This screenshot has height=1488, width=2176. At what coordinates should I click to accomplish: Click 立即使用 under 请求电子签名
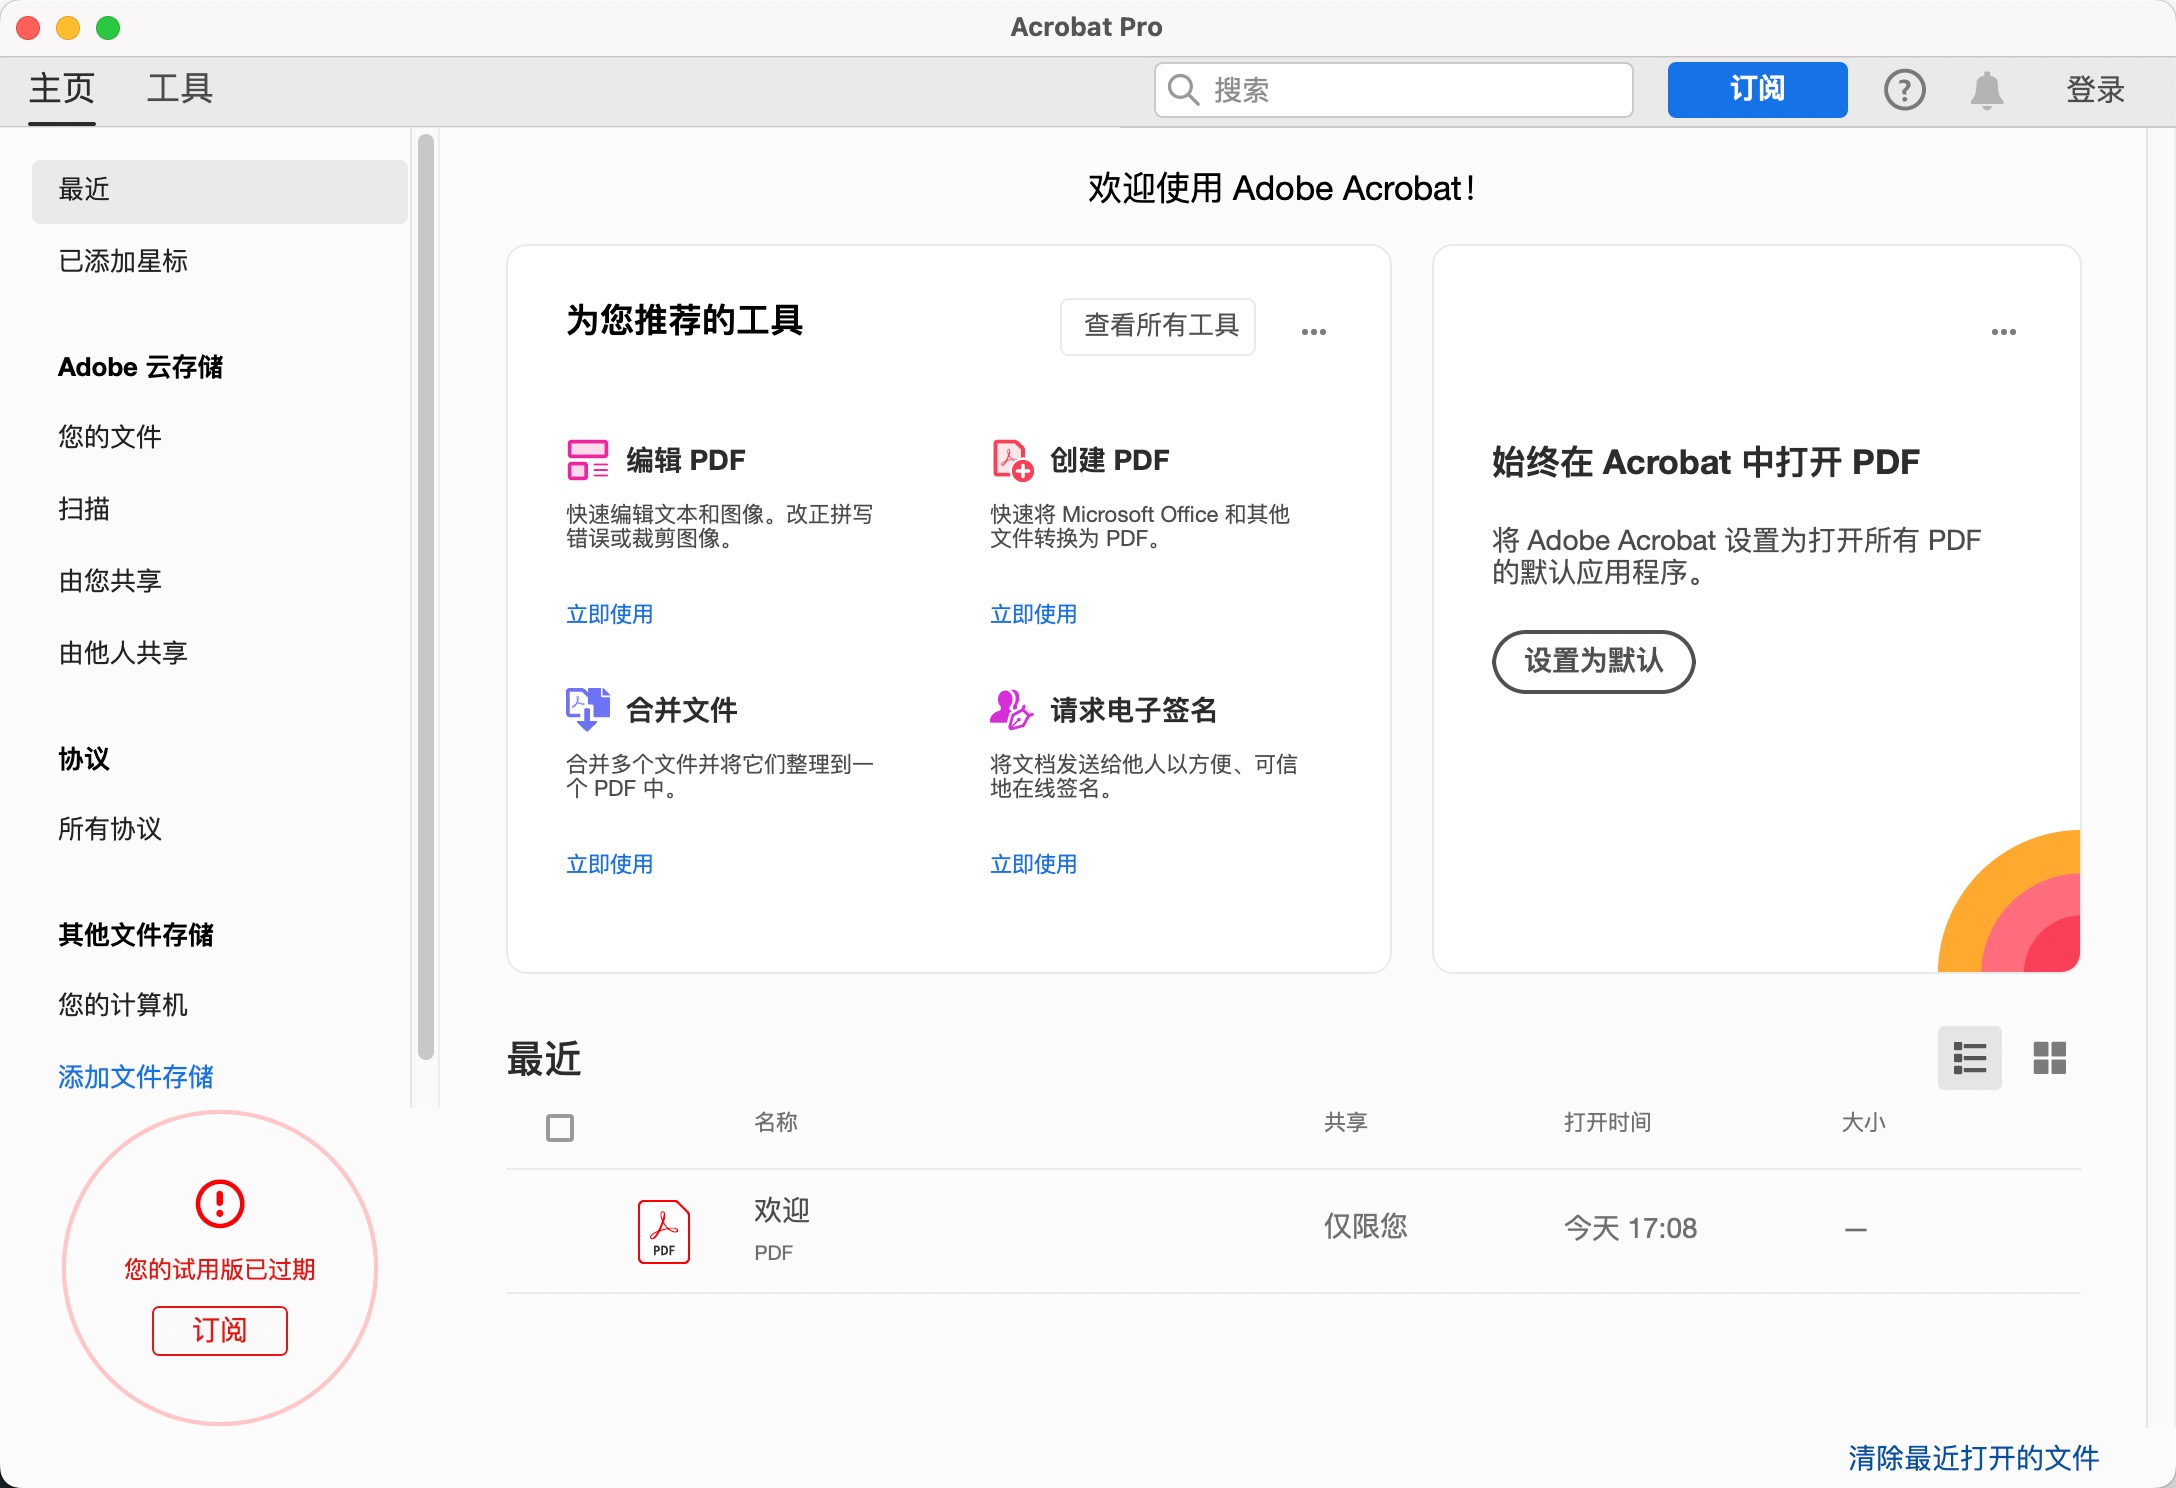click(1034, 864)
